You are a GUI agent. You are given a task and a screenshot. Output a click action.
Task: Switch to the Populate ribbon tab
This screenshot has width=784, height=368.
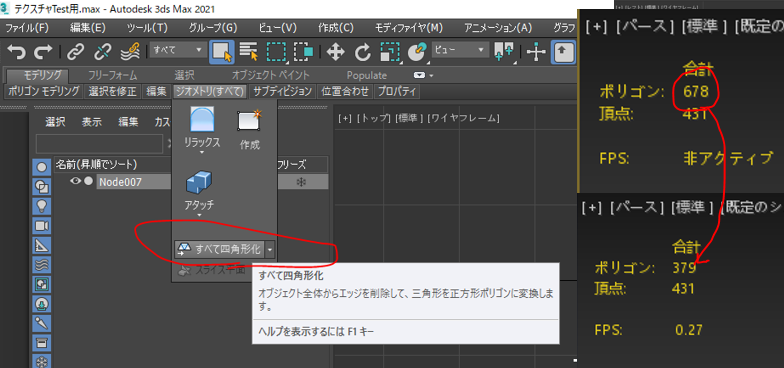367,76
